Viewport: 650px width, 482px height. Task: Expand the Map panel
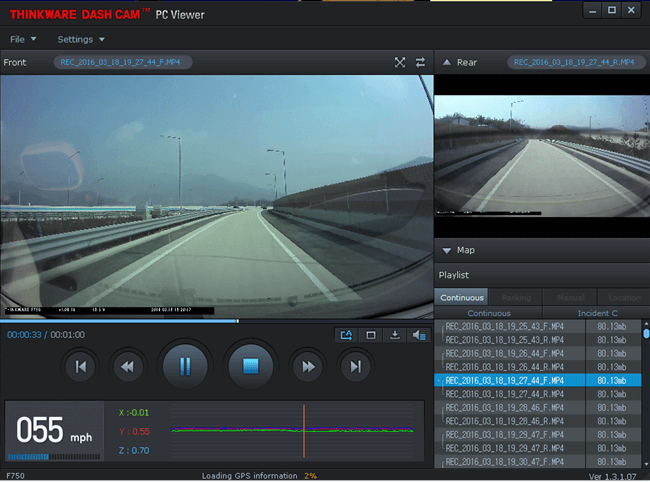click(446, 251)
